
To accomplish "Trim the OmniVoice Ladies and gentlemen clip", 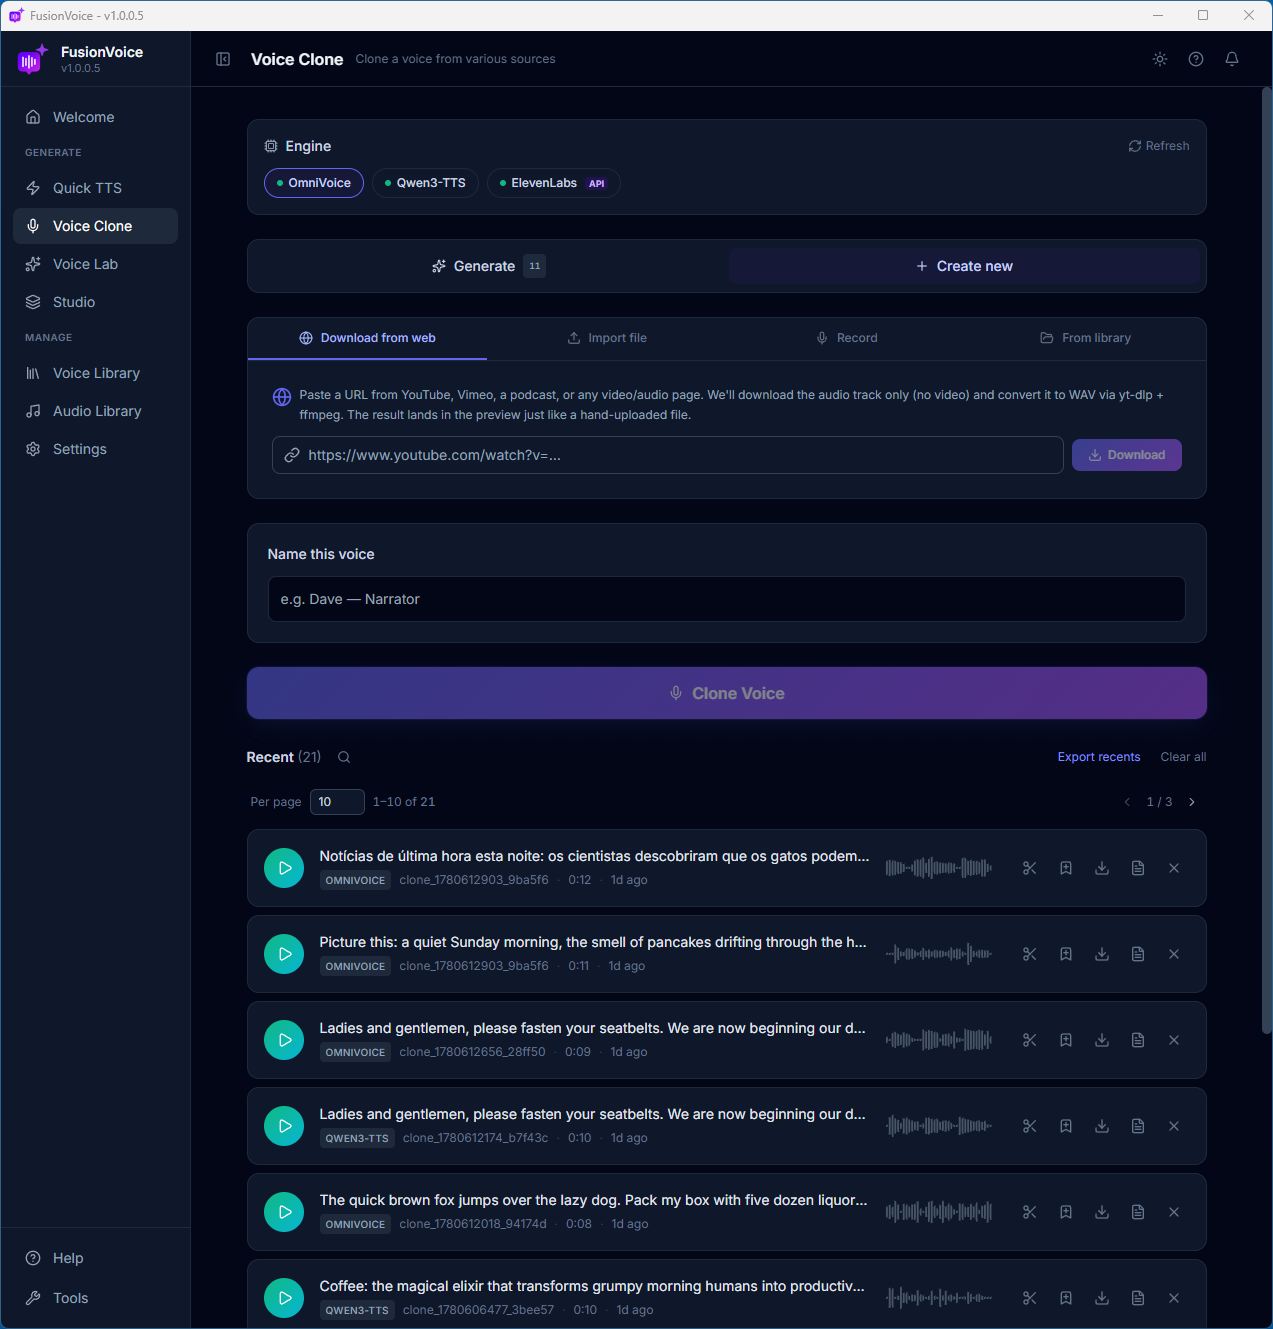I will coord(1030,1040).
